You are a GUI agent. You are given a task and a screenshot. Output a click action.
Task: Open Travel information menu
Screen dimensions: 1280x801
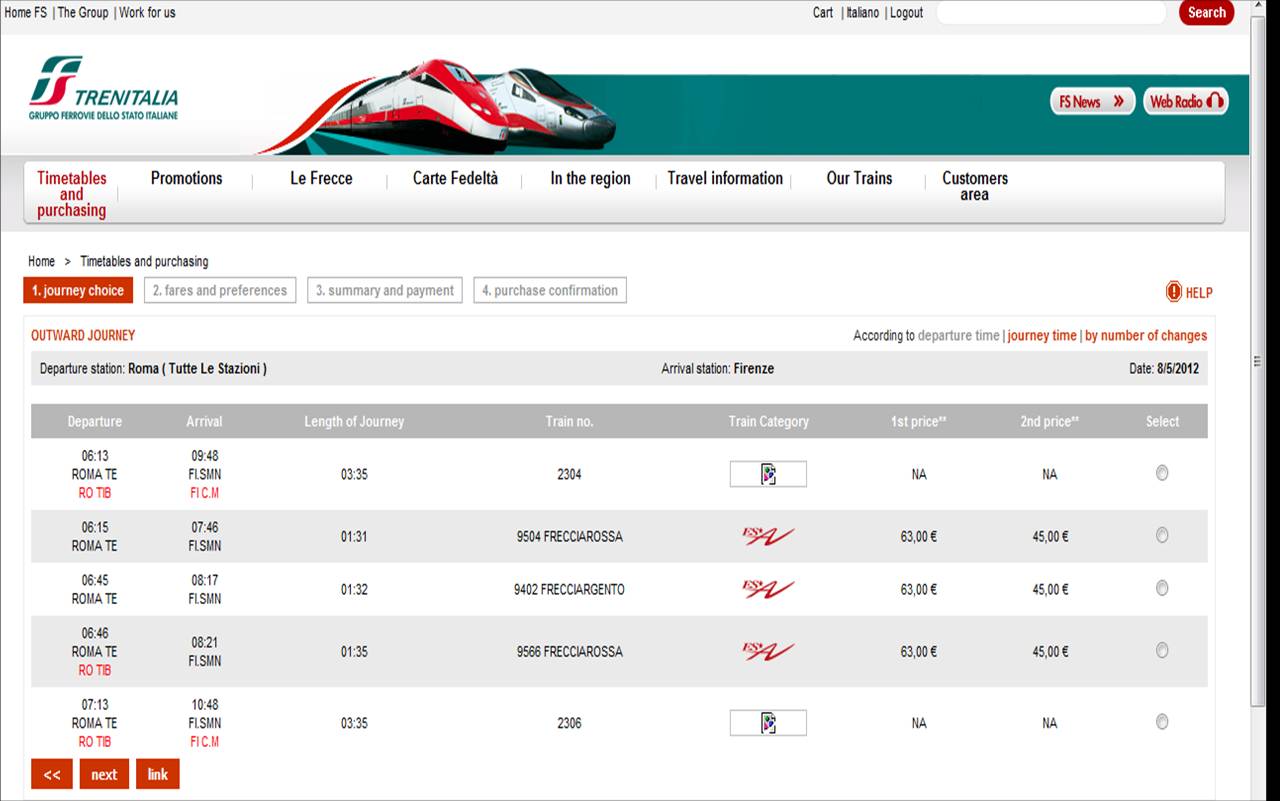725,178
